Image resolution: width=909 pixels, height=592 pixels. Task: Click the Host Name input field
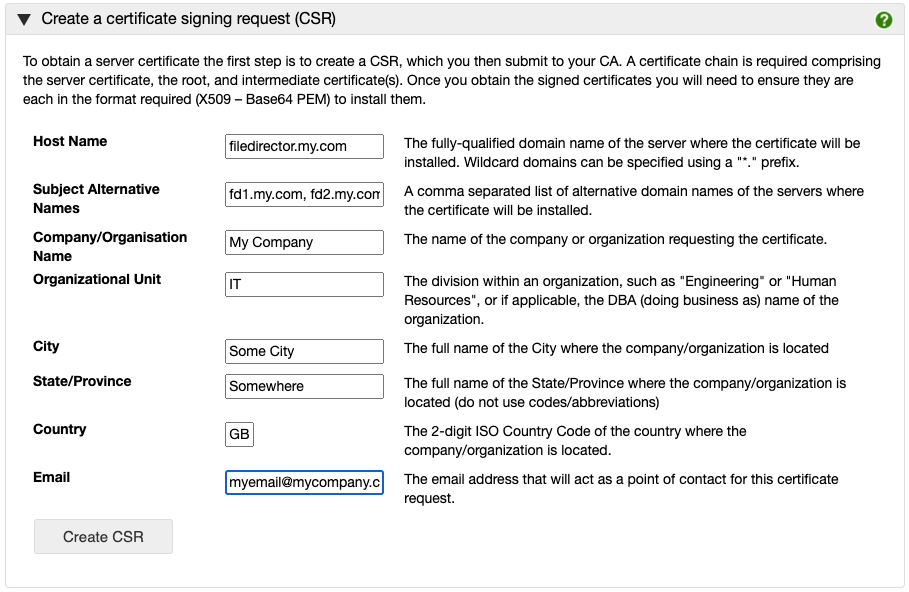(304, 146)
